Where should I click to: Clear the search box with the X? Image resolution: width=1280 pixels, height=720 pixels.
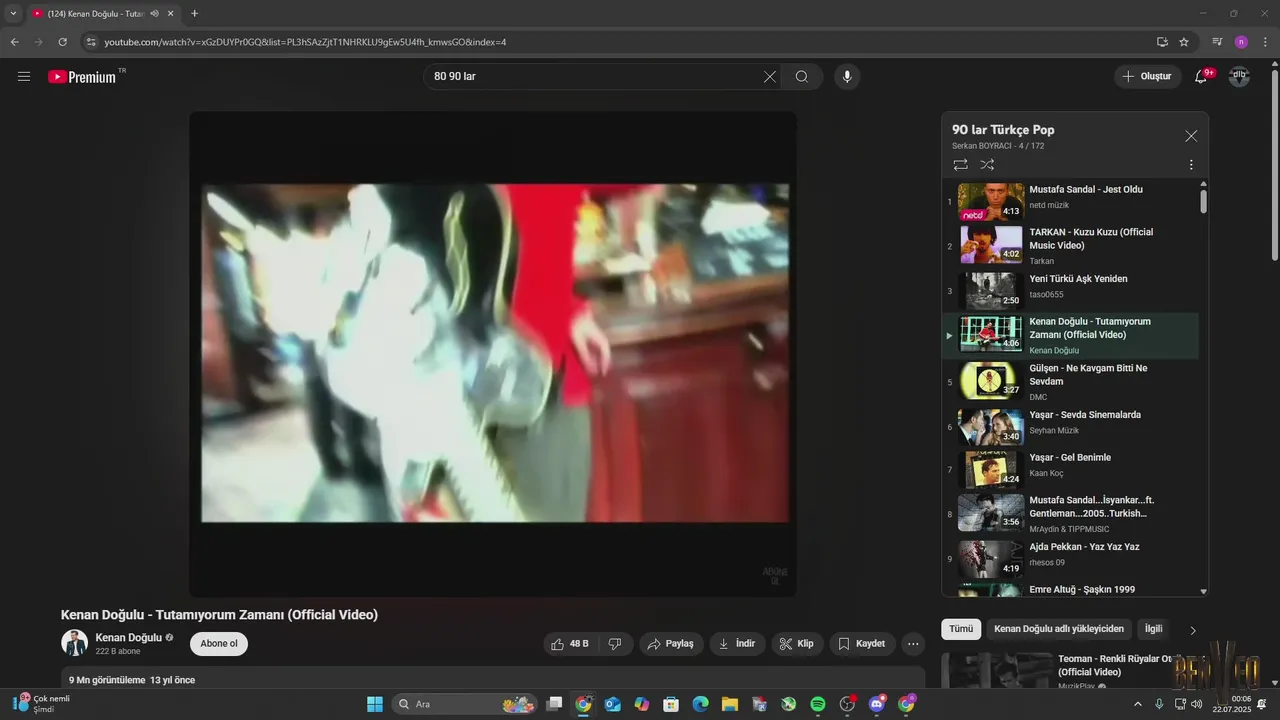tap(770, 76)
